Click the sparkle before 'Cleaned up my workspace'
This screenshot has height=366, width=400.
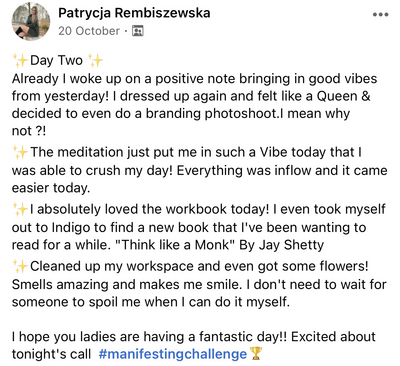tap(20, 267)
